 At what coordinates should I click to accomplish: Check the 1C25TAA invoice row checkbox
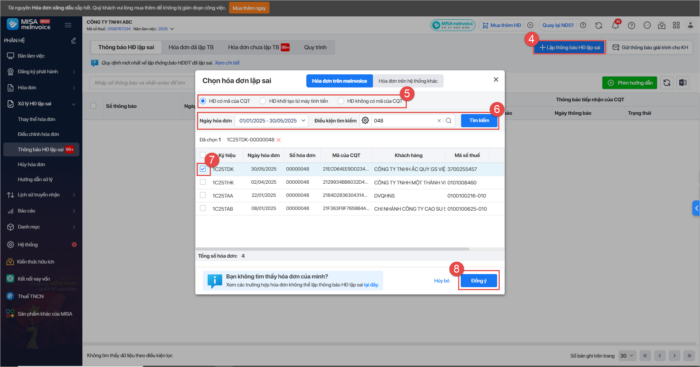[x=203, y=195]
